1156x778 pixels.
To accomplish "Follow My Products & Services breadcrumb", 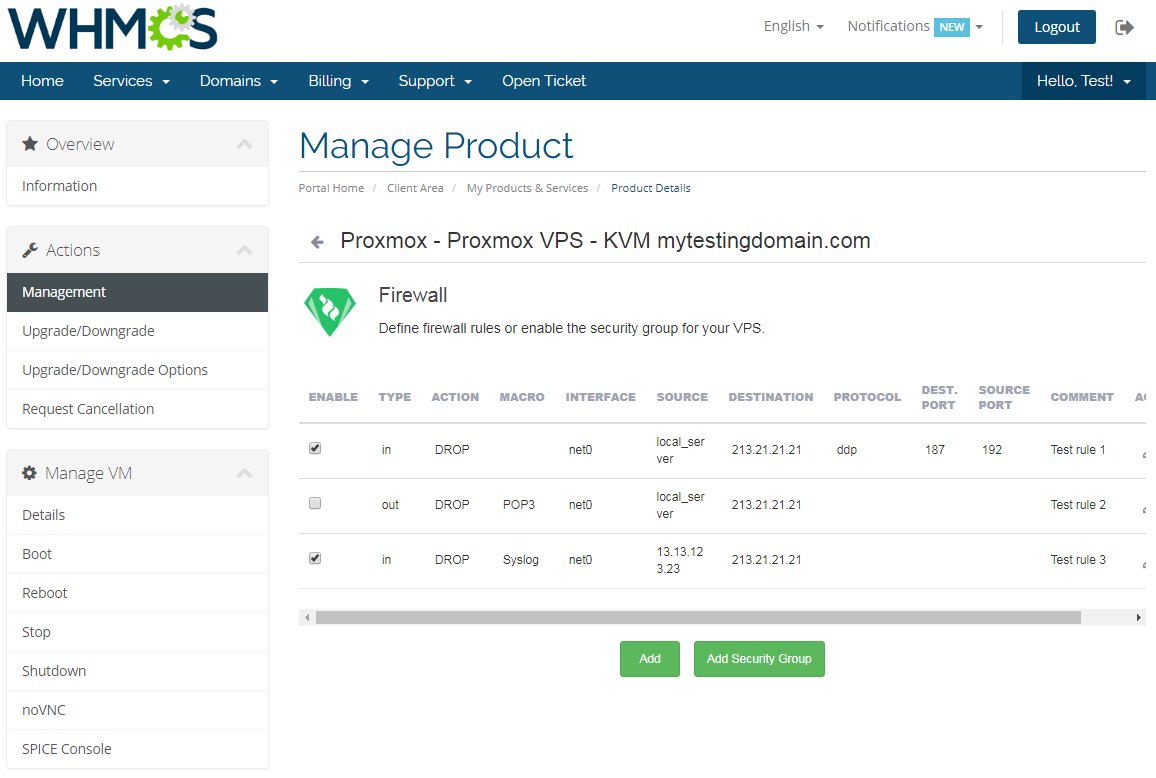I will [527, 188].
